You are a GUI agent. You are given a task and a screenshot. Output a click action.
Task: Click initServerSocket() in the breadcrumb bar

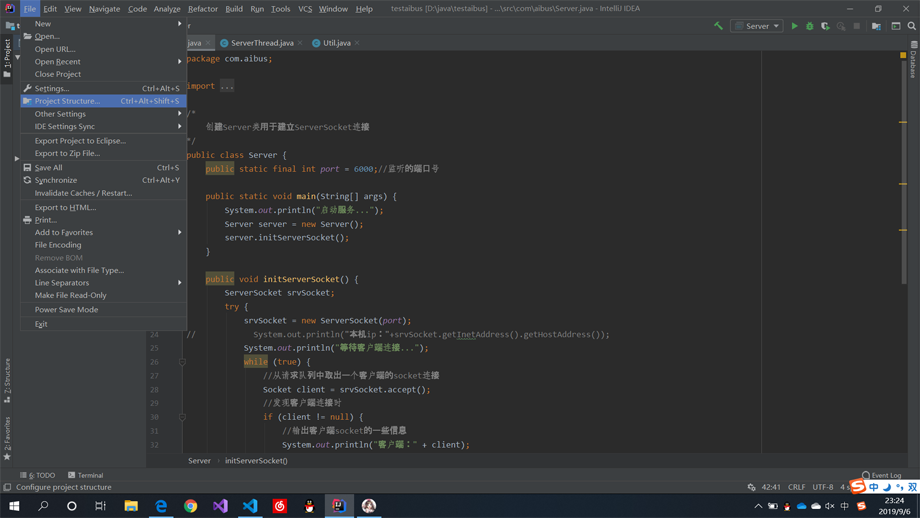point(256,461)
